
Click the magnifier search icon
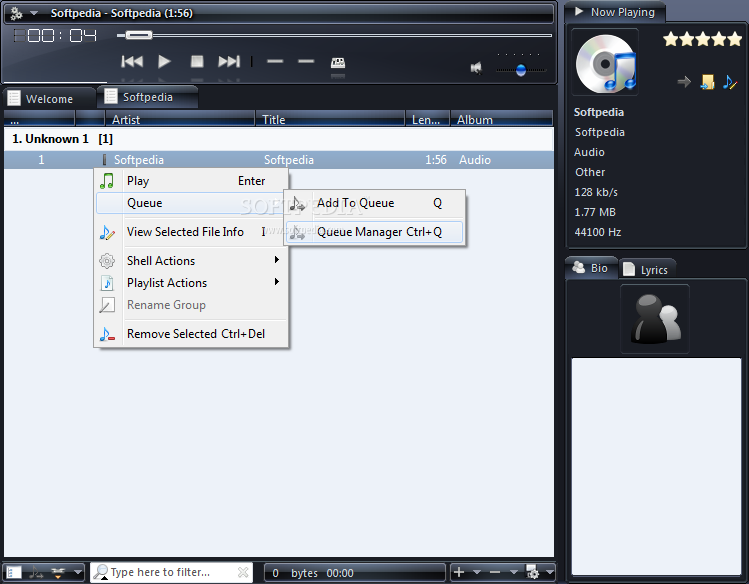pyautogui.click(x=101, y=572)
